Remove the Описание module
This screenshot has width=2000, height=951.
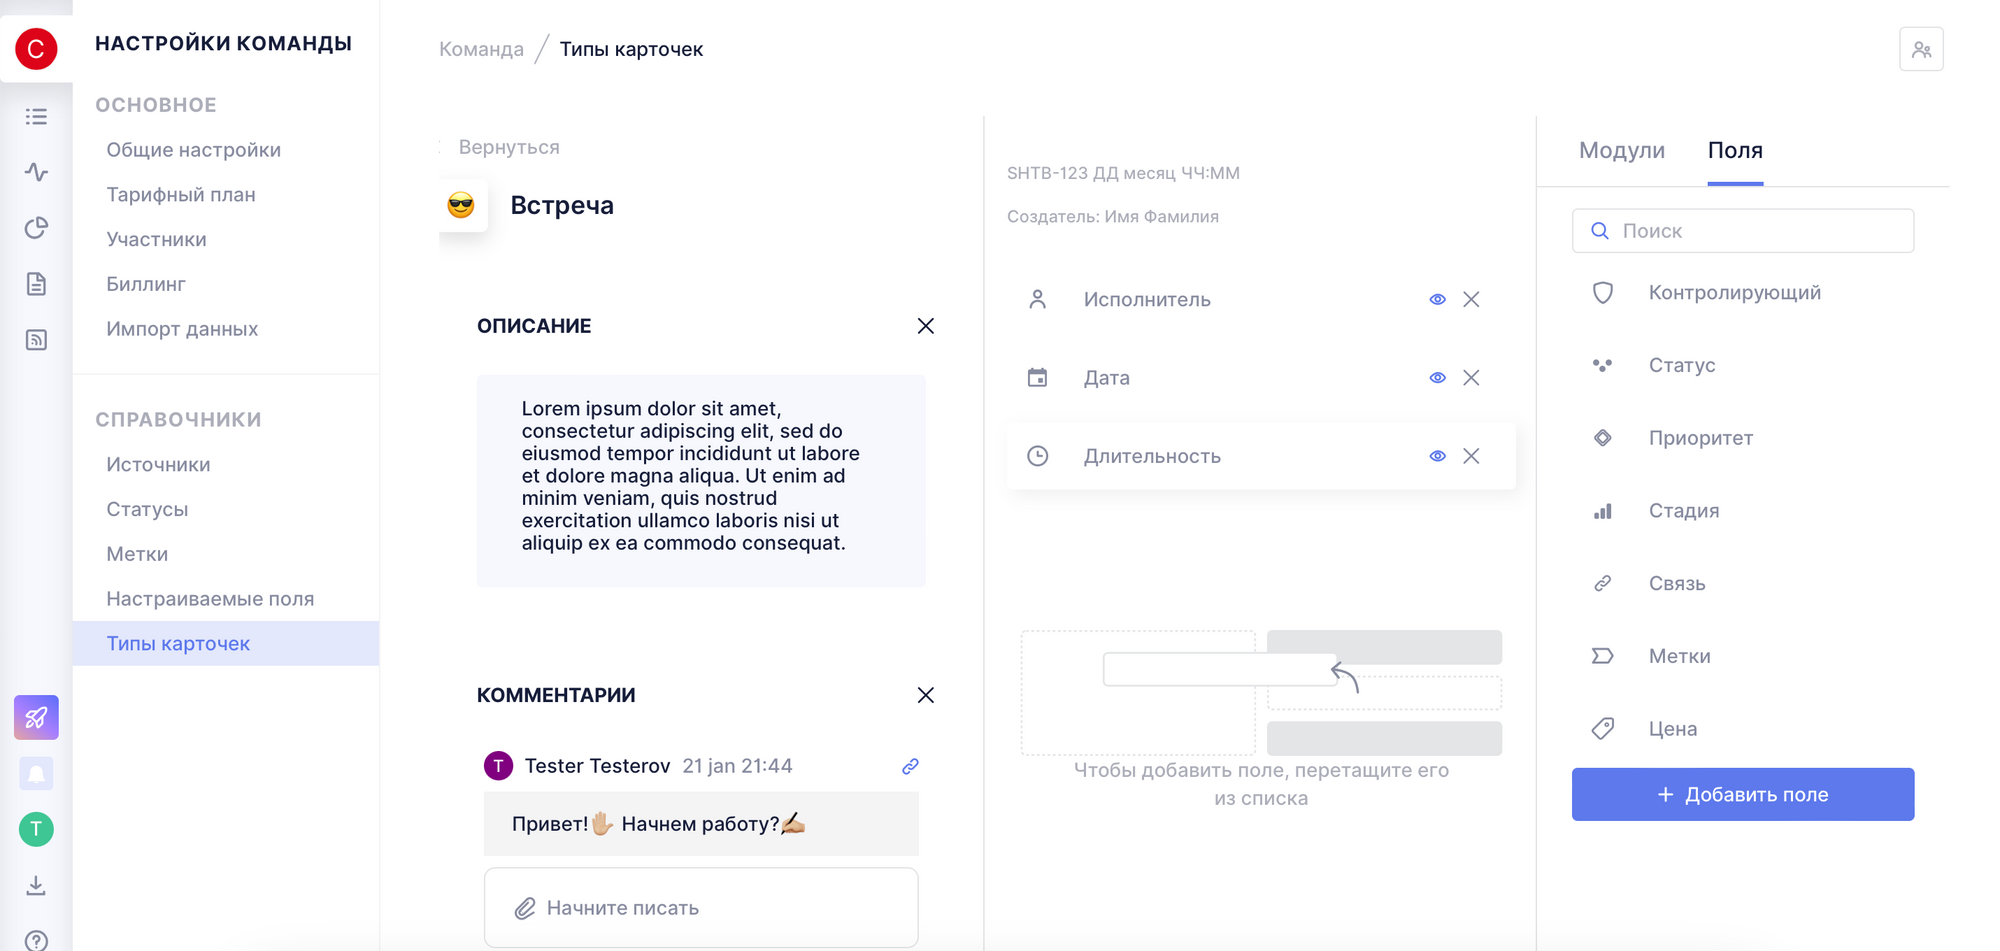925,326
